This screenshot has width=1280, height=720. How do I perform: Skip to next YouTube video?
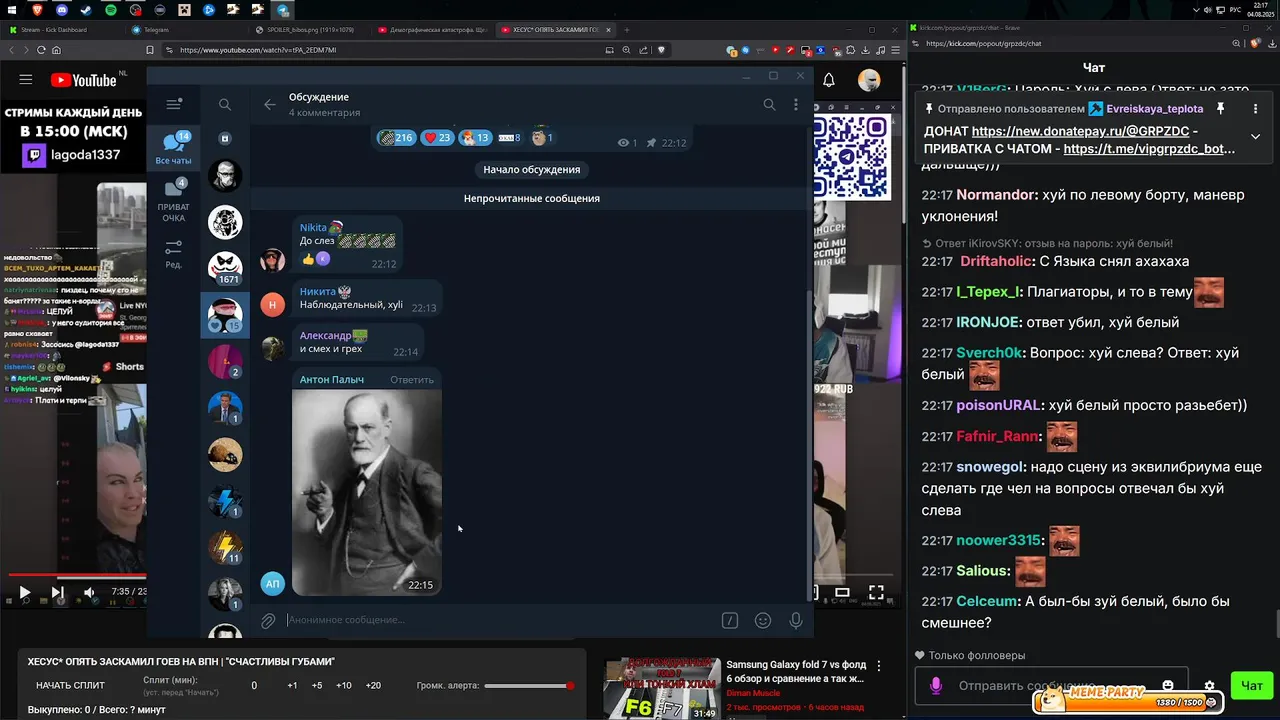(x=57, y=592)
